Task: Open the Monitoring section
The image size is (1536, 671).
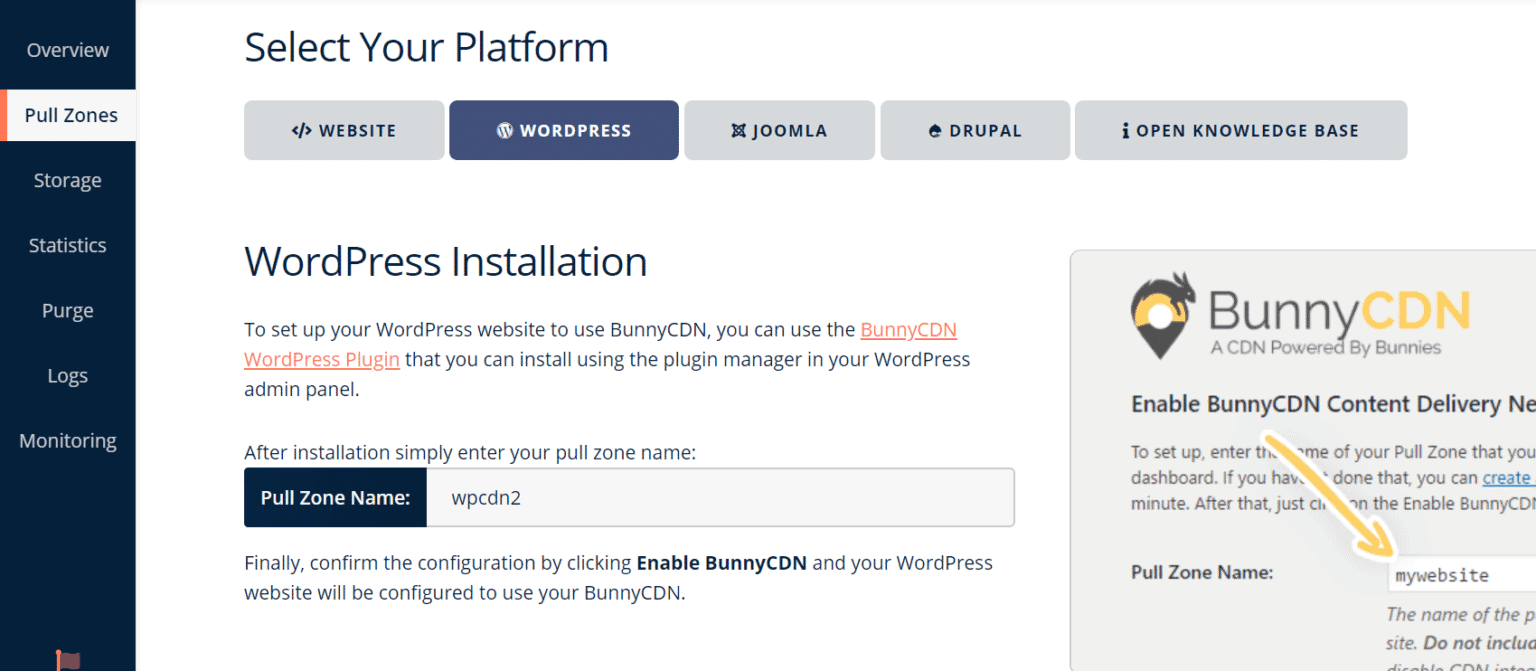Action: coord(68,441)
